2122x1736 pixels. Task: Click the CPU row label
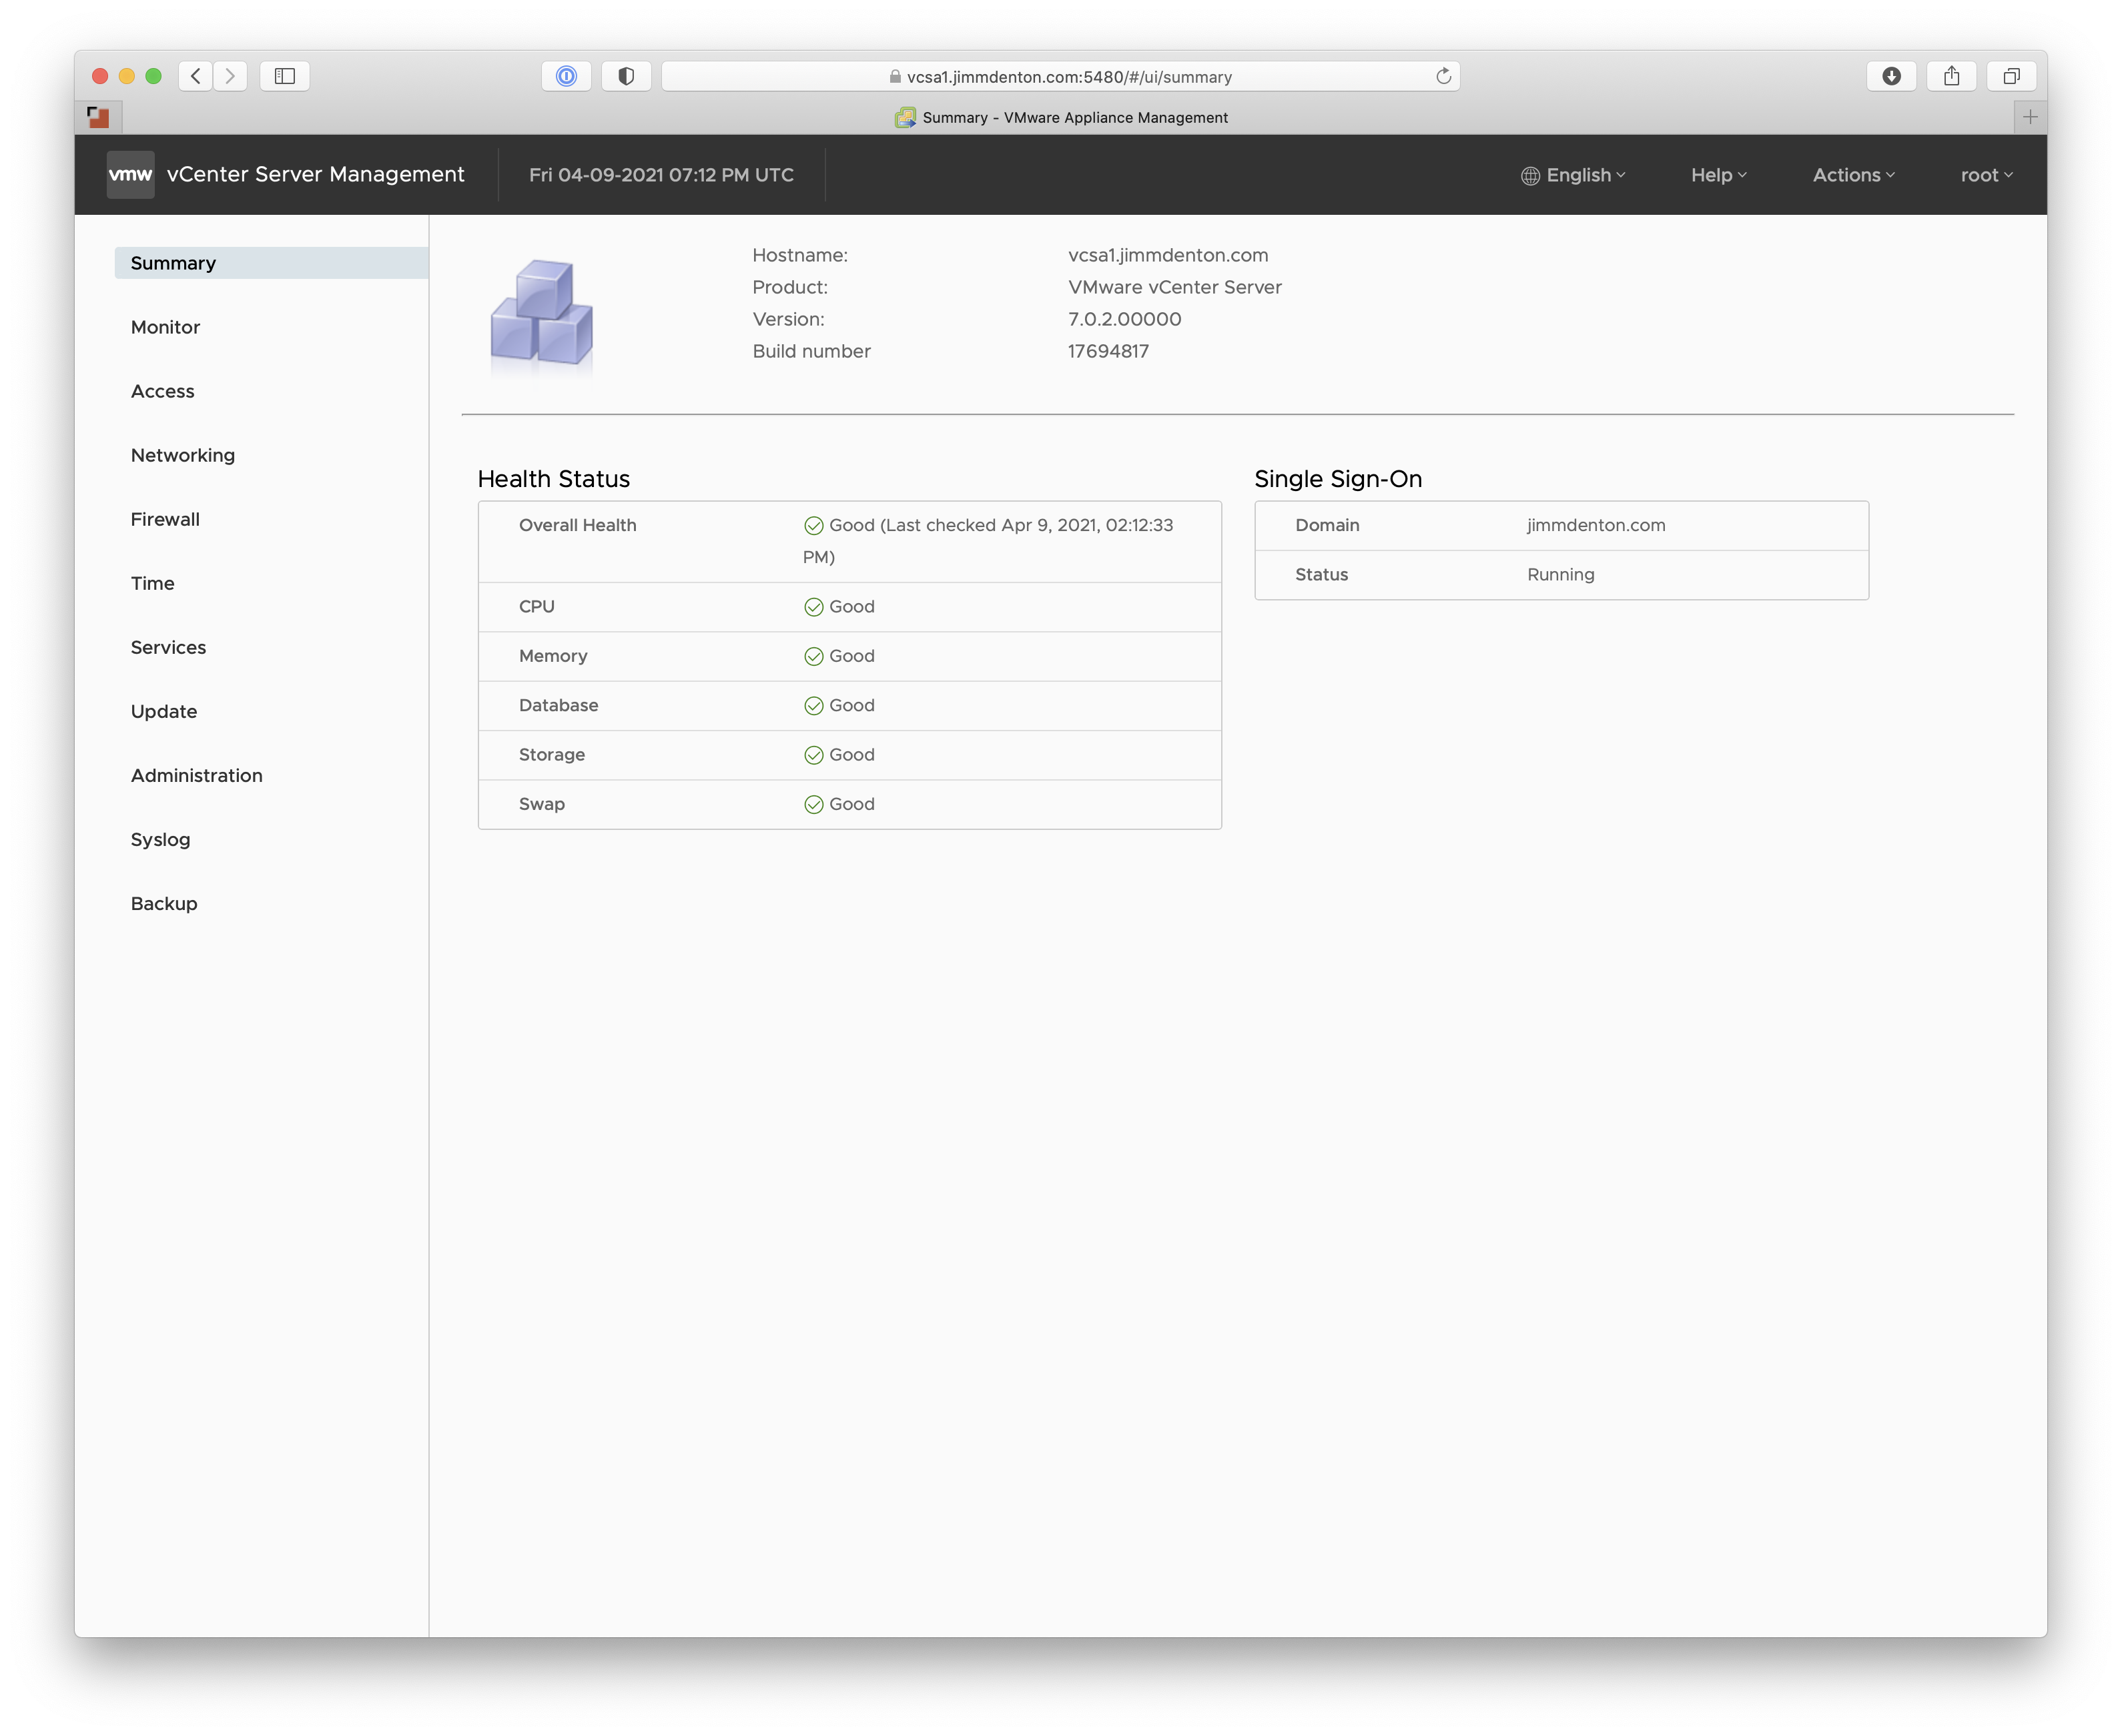click(x=536, y=606)
